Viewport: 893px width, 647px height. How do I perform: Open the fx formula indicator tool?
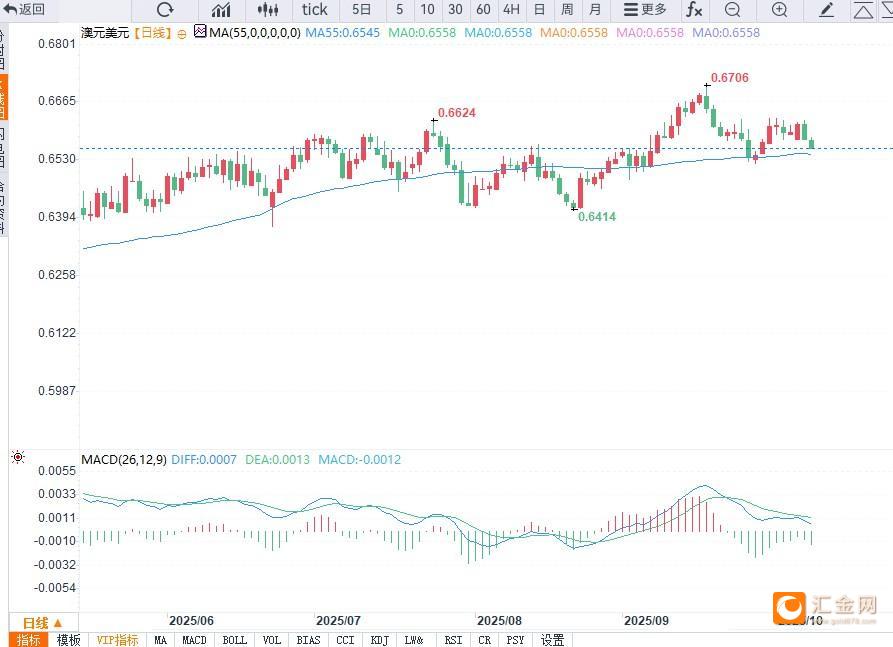pos(693,10)
